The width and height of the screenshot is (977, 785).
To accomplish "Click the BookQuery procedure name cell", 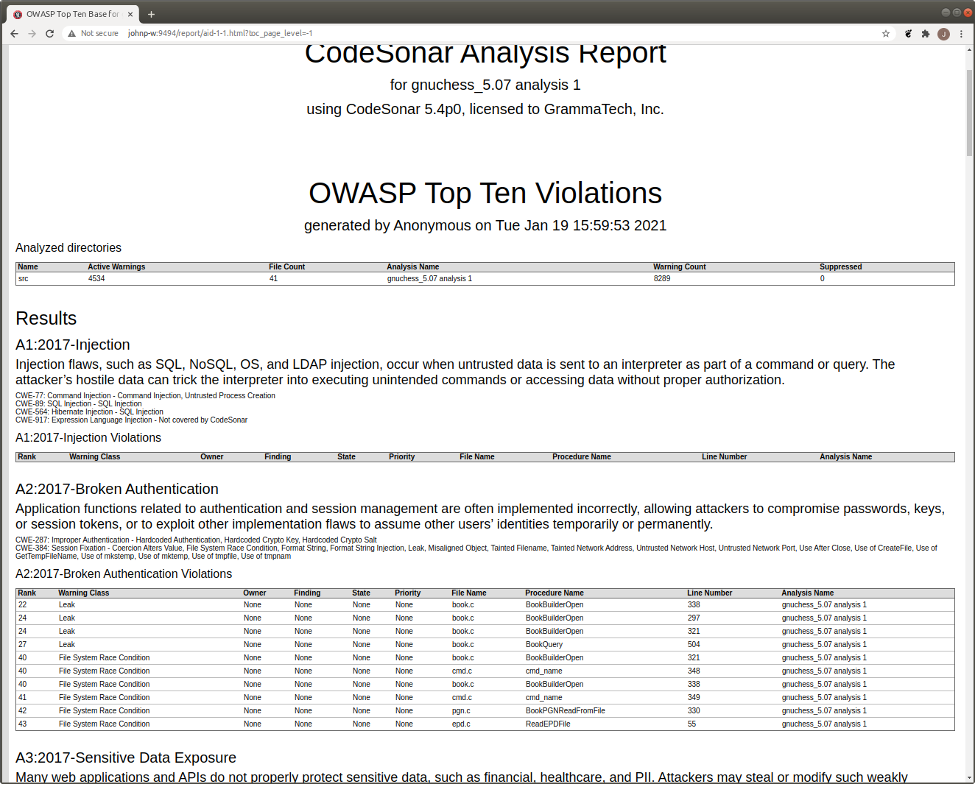I will click(544, 644).
